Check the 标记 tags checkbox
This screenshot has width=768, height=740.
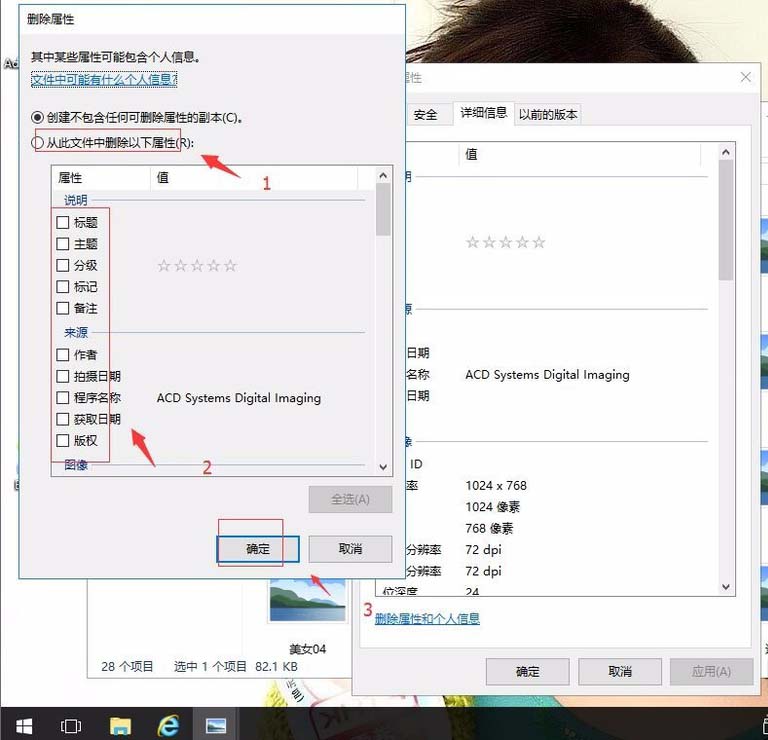click(63, 286)
